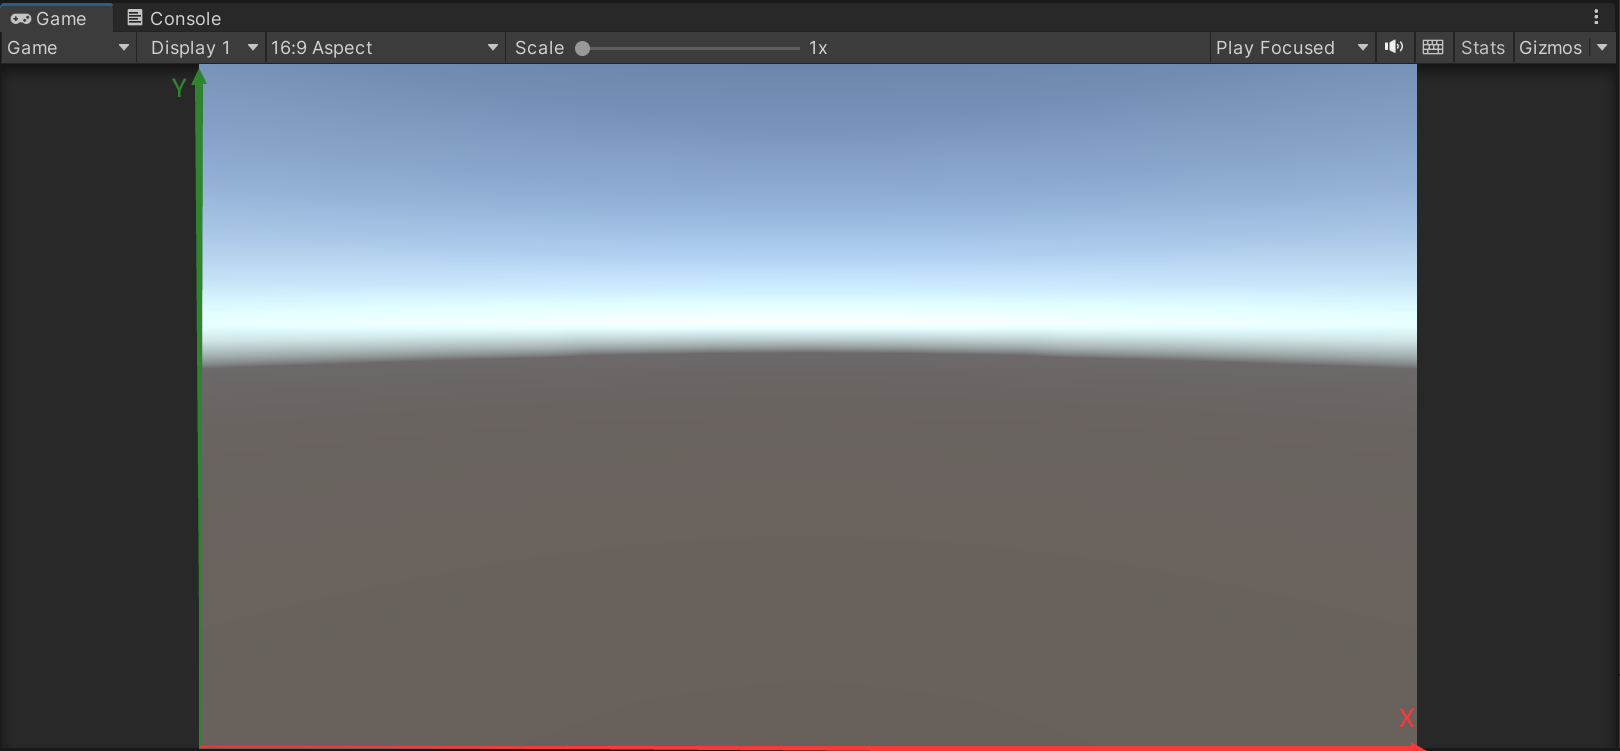
Task: Open the 16:9 Aspect ratio dropdown
Action: coord(385,48)
